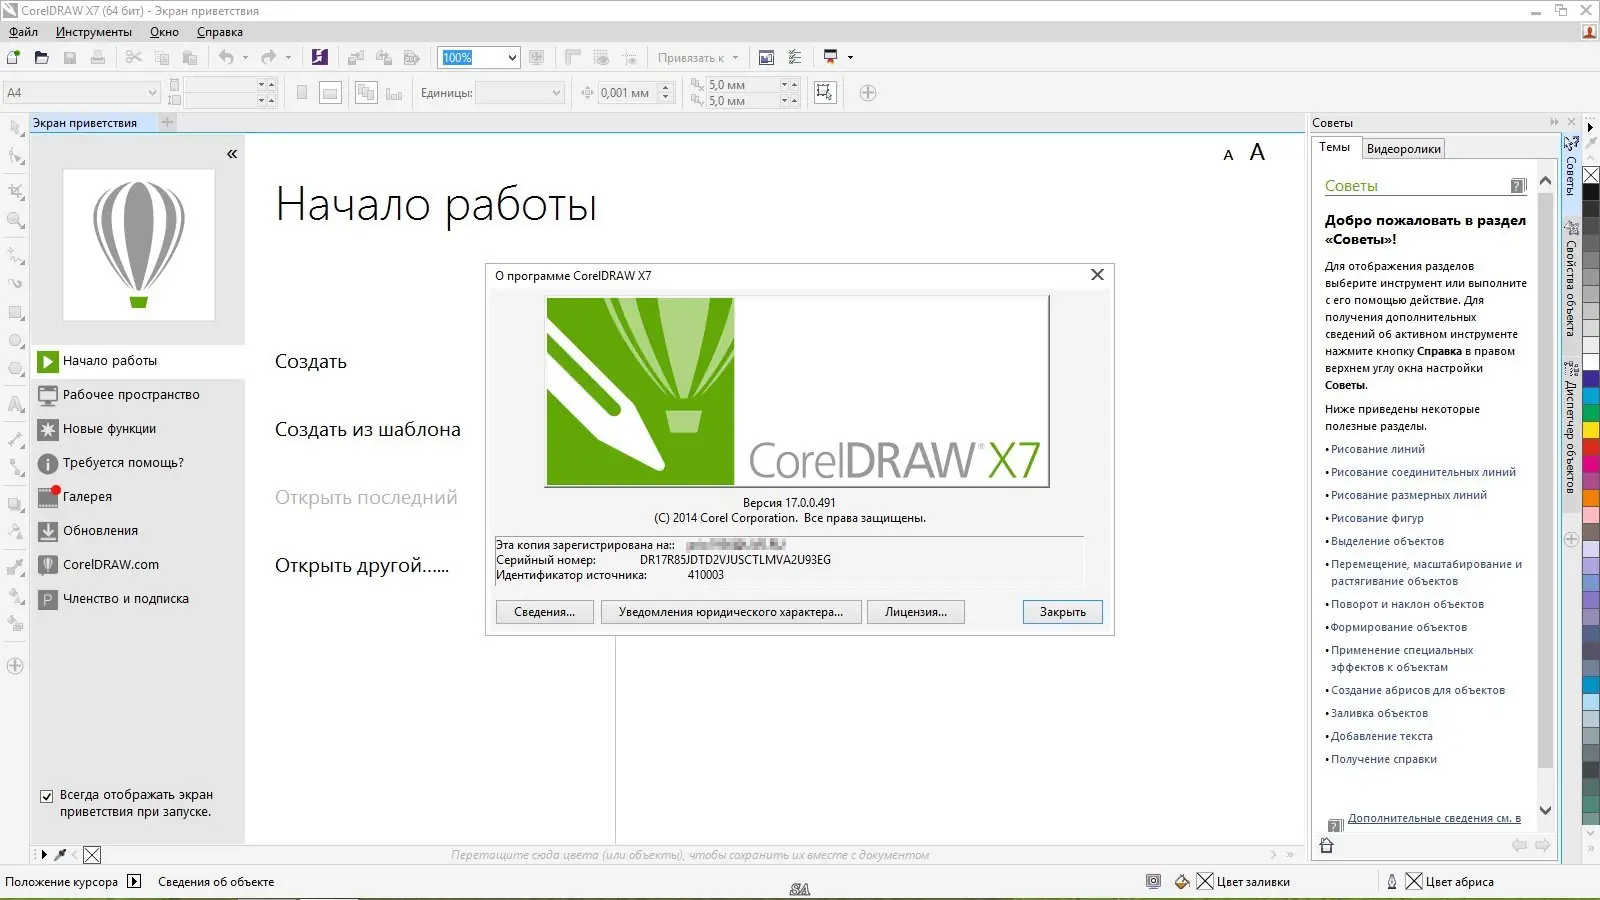Image resolution: width=1600 pixels, height=900 pixels.
Task: Toggle landscape page orientation on property bar
Action: click(329, 92)
